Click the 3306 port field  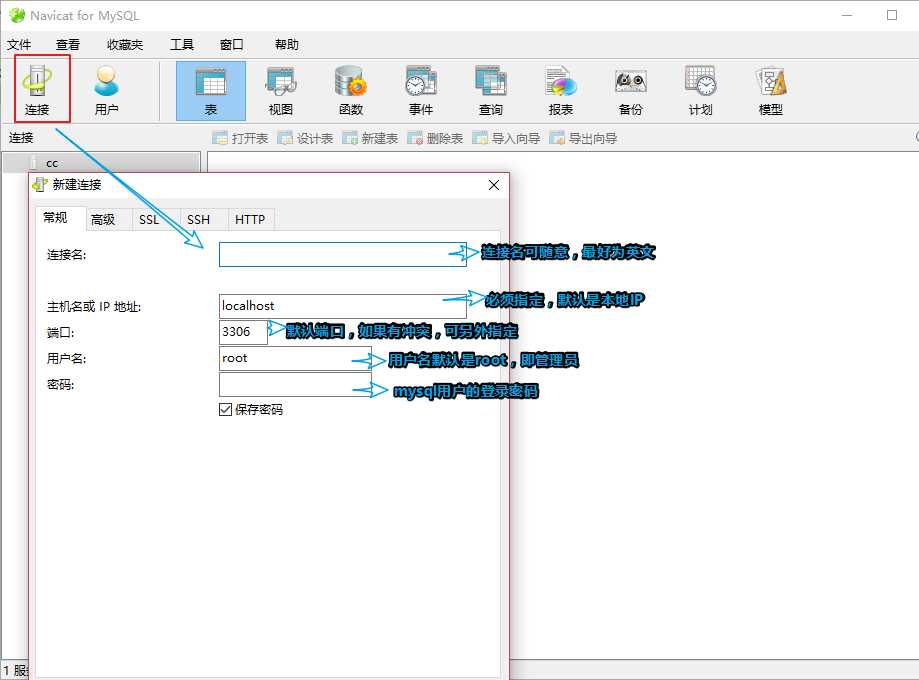pos(243,332)
